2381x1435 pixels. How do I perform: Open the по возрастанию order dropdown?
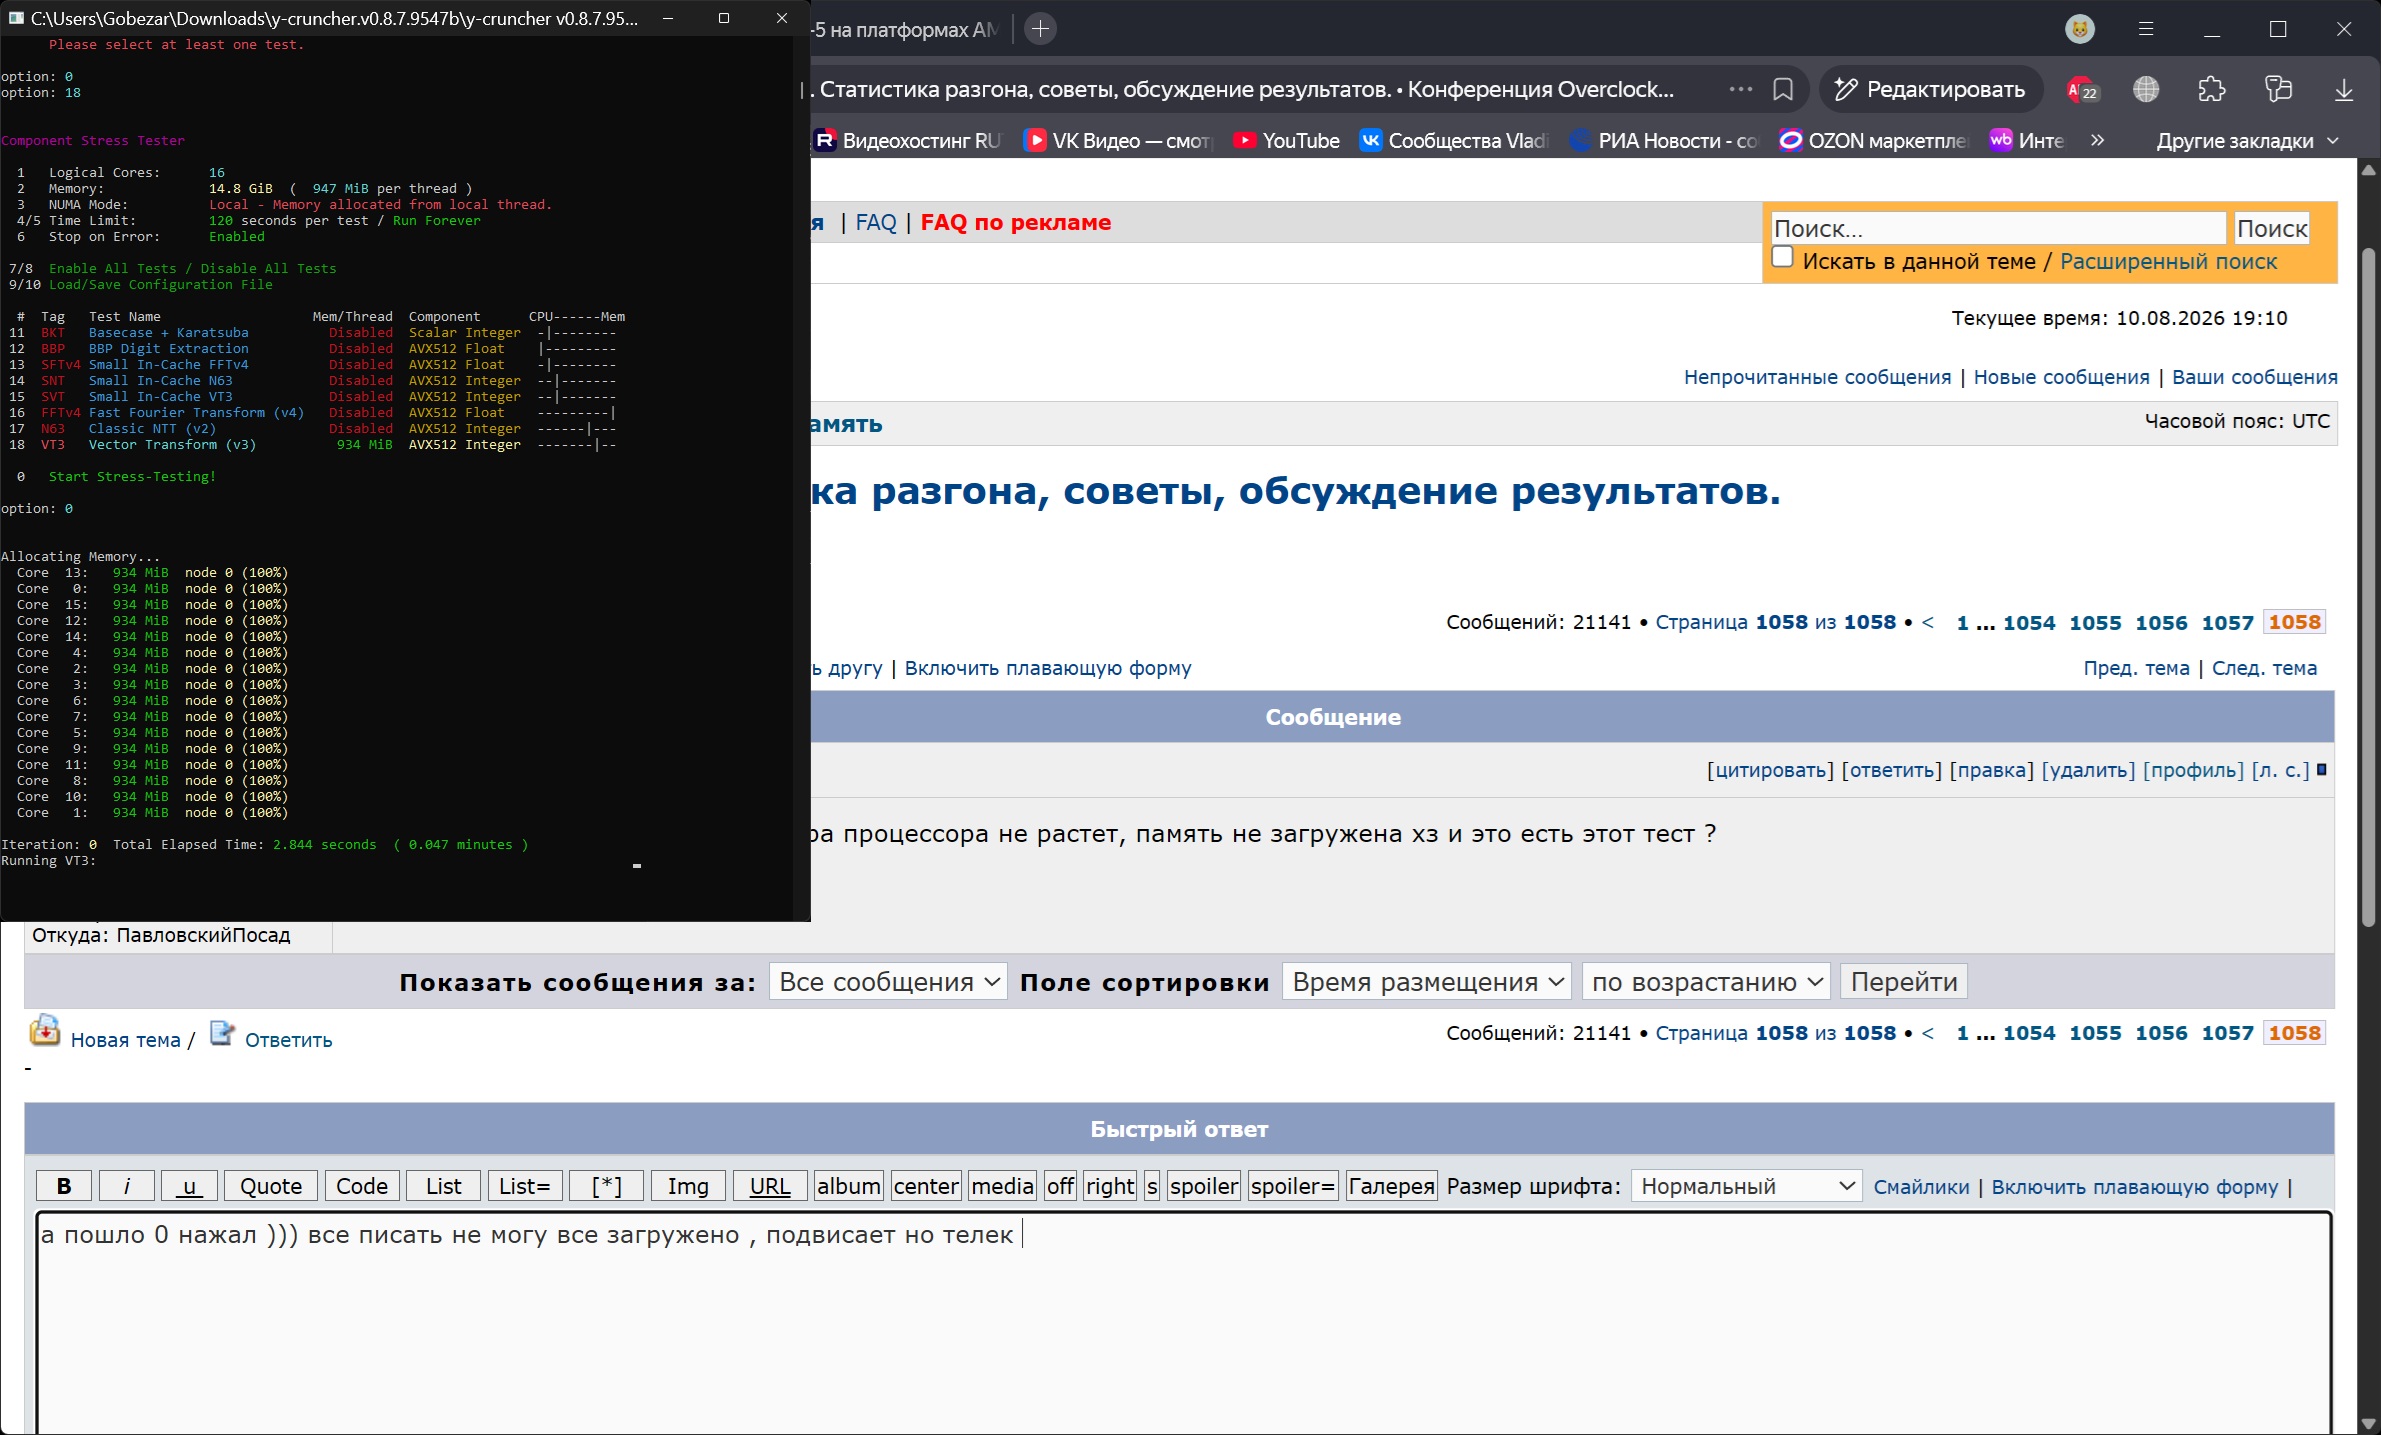1706,982
